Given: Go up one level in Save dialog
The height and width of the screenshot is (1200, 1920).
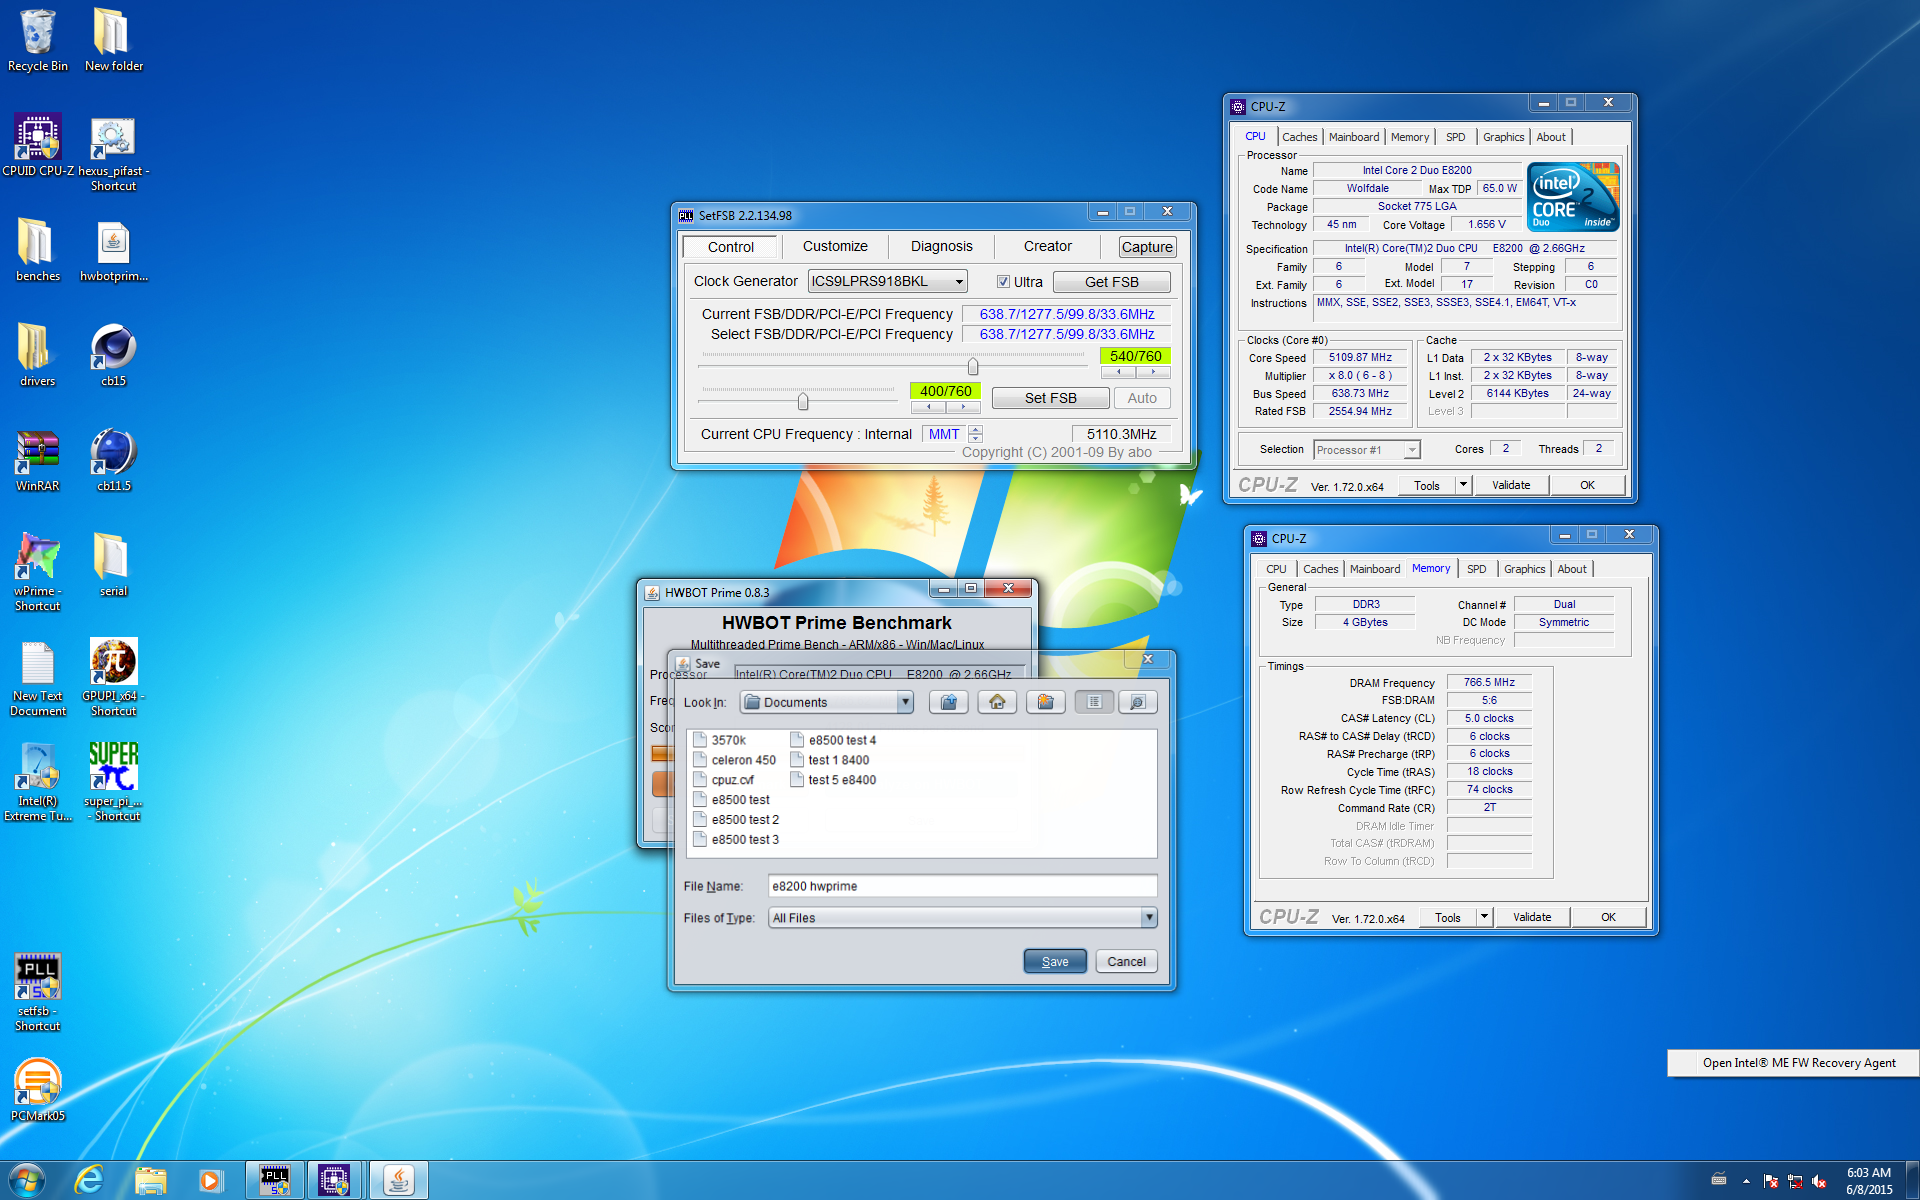Looking at the screenshot, I should [948, 702].
